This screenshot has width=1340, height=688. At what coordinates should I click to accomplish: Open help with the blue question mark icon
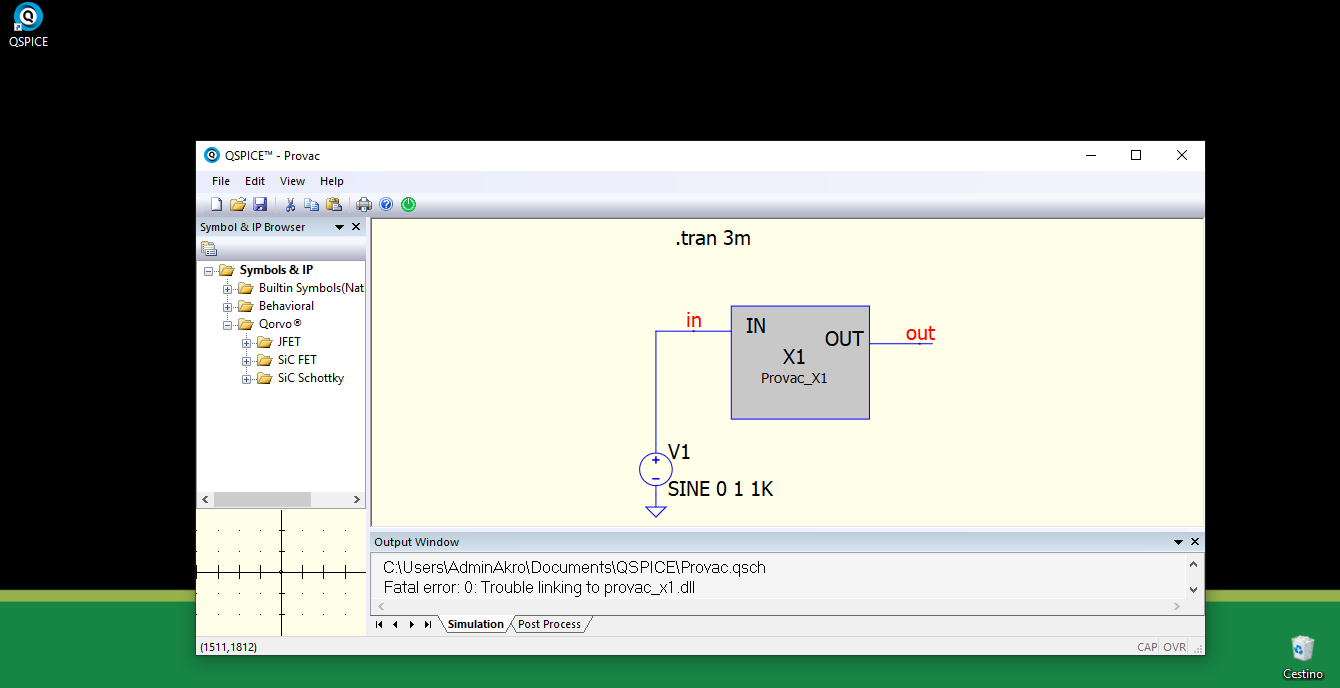point(386,205)
